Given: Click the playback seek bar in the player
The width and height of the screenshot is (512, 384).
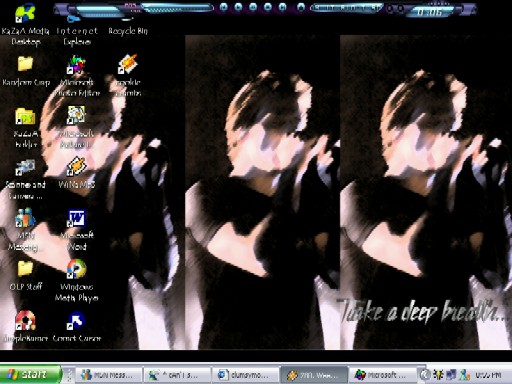Looking at the screenshot, I should [177, 8].
